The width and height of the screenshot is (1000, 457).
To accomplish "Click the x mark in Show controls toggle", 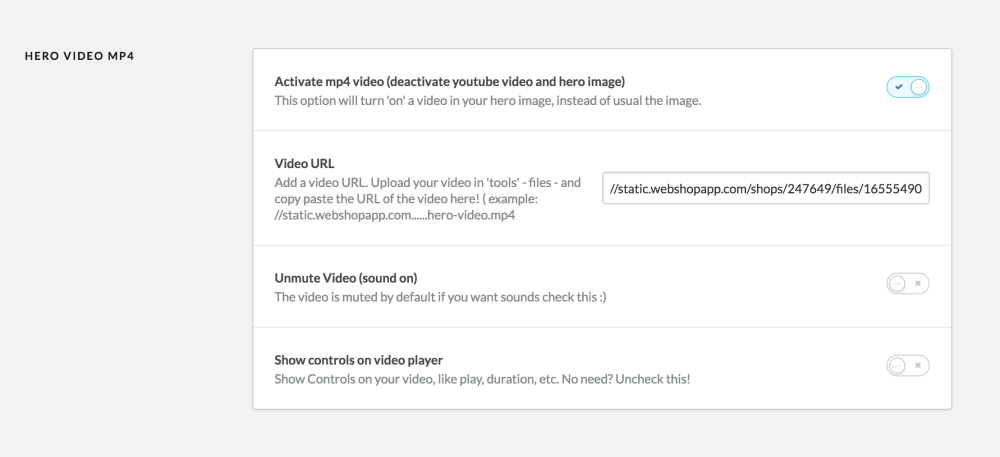I will coord(918,365).
